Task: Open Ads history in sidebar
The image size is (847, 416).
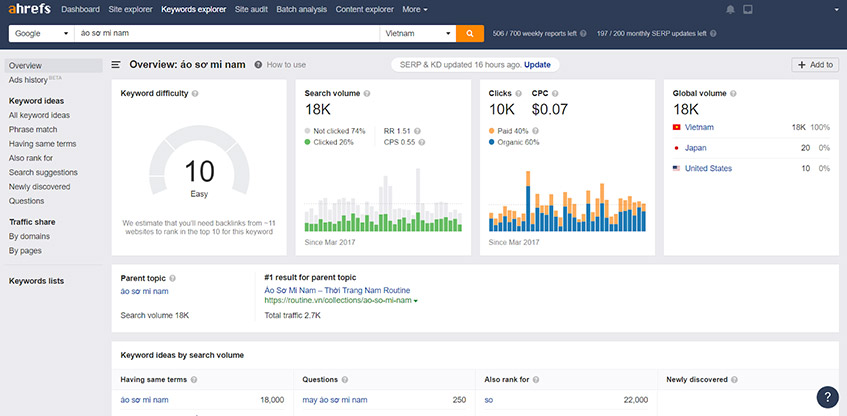Action: 28,80
